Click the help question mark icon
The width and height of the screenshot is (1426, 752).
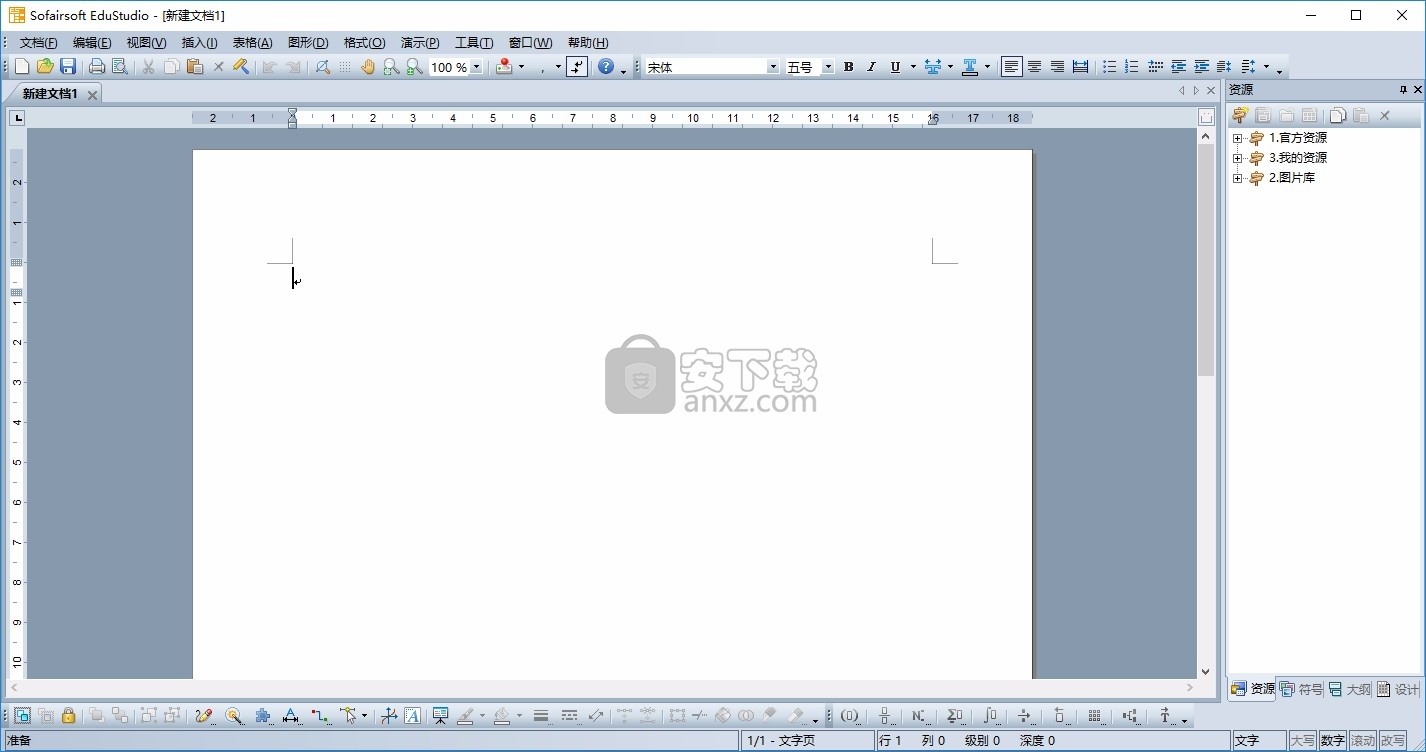[x=606, y=67]
